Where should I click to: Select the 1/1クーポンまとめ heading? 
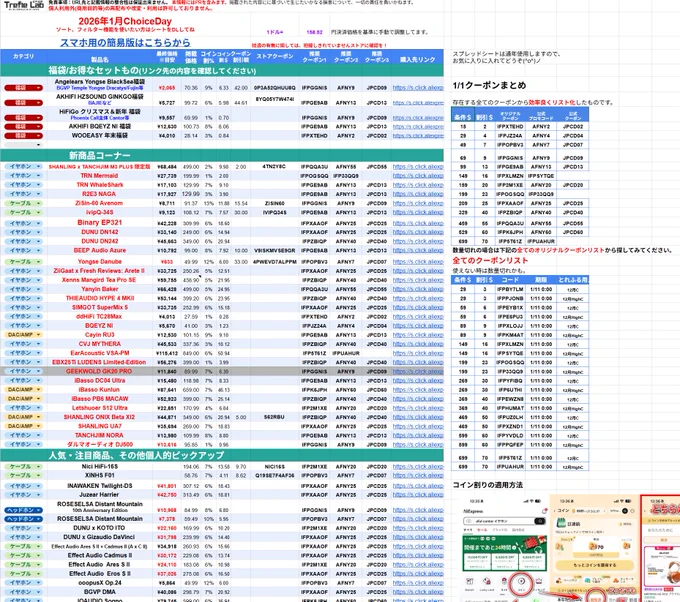[x=489, y=85]
